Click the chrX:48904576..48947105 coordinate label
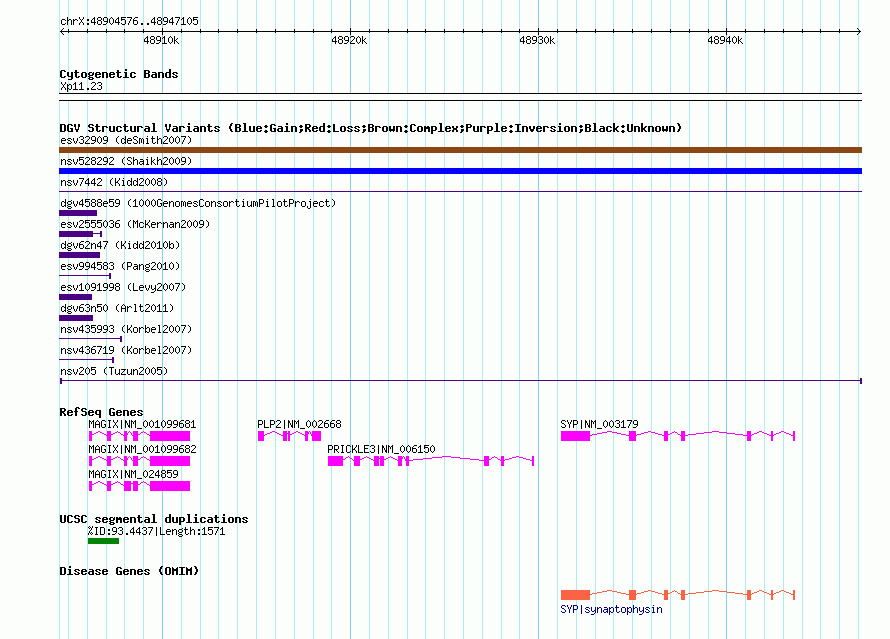This screenshot has height=639, width=890. [129, 21]
